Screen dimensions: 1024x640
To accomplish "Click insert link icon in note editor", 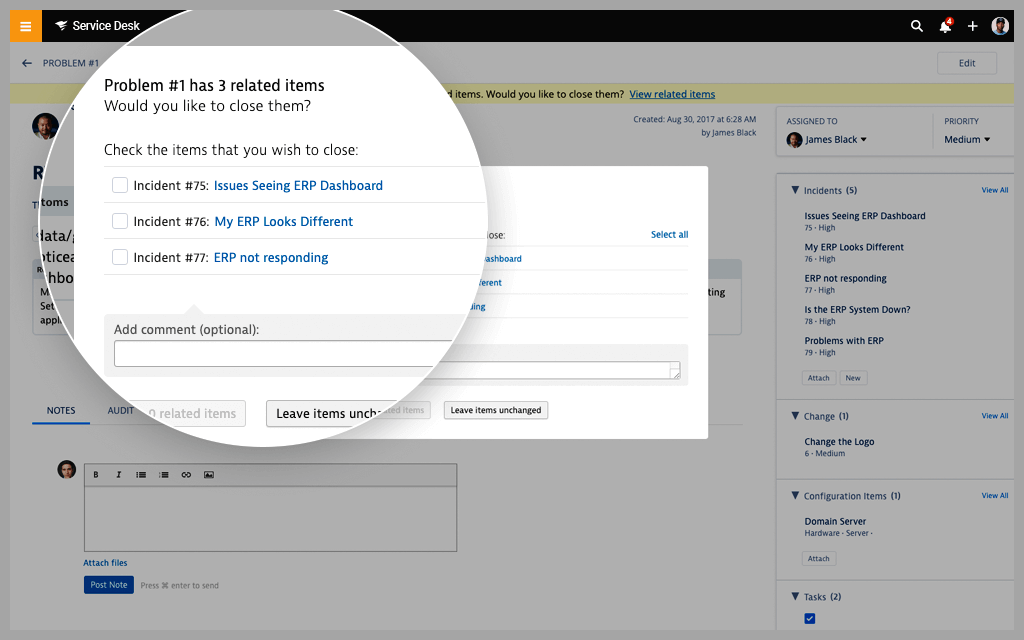I will [186, 474].
